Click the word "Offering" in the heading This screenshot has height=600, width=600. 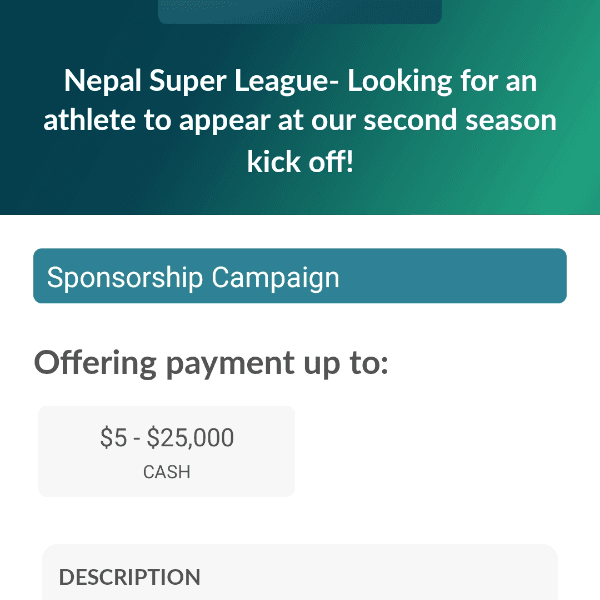(x=95, y=362)
